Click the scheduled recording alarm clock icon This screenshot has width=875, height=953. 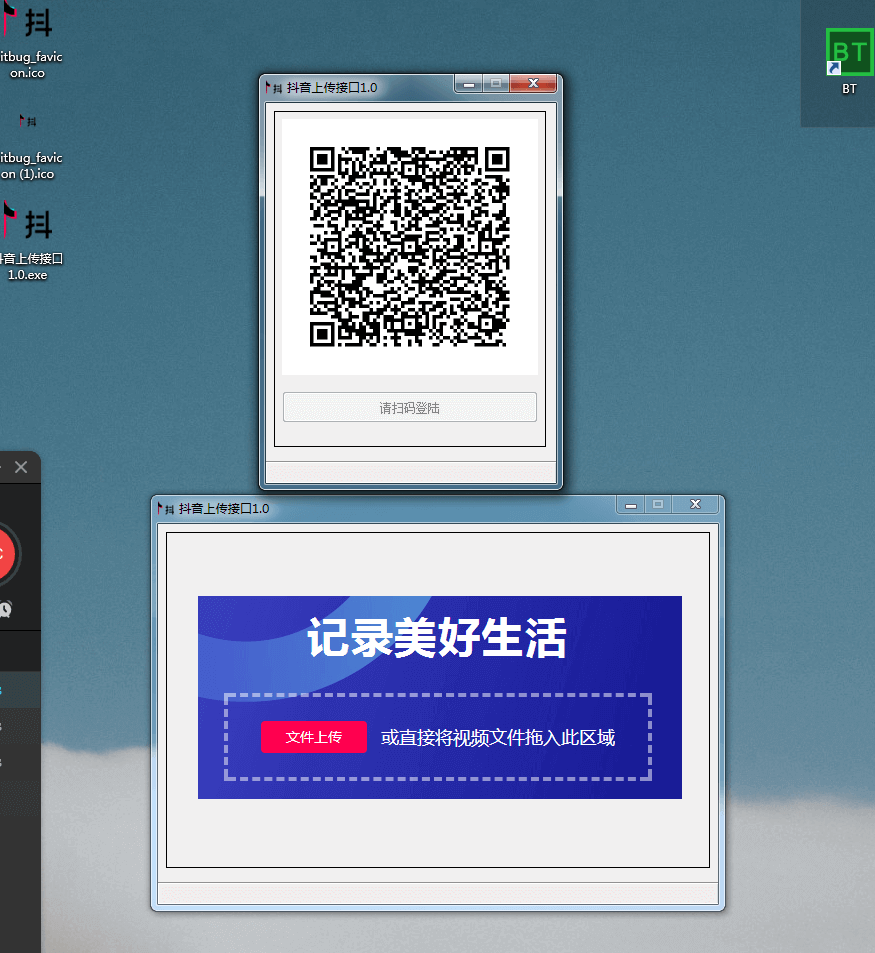coord(5,609)
